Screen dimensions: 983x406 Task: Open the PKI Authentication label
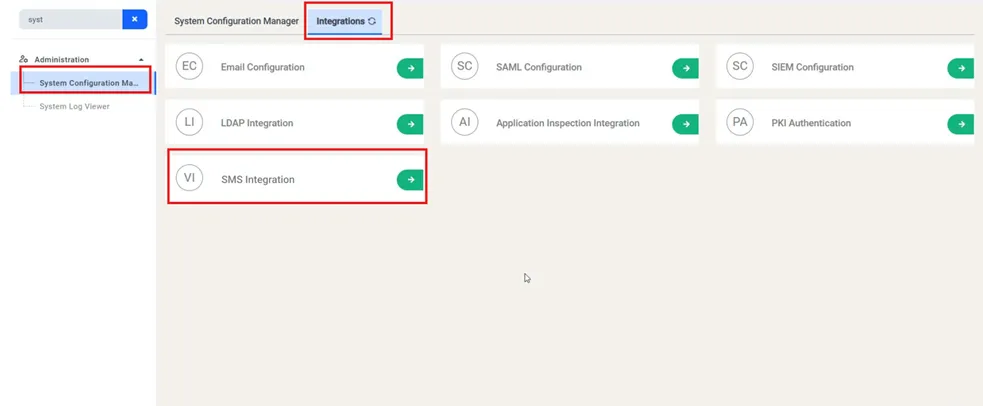click(x=811, y=123)
